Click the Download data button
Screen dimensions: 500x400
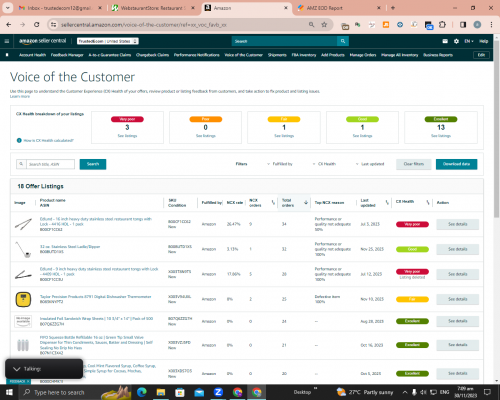(x=456, y=164)
